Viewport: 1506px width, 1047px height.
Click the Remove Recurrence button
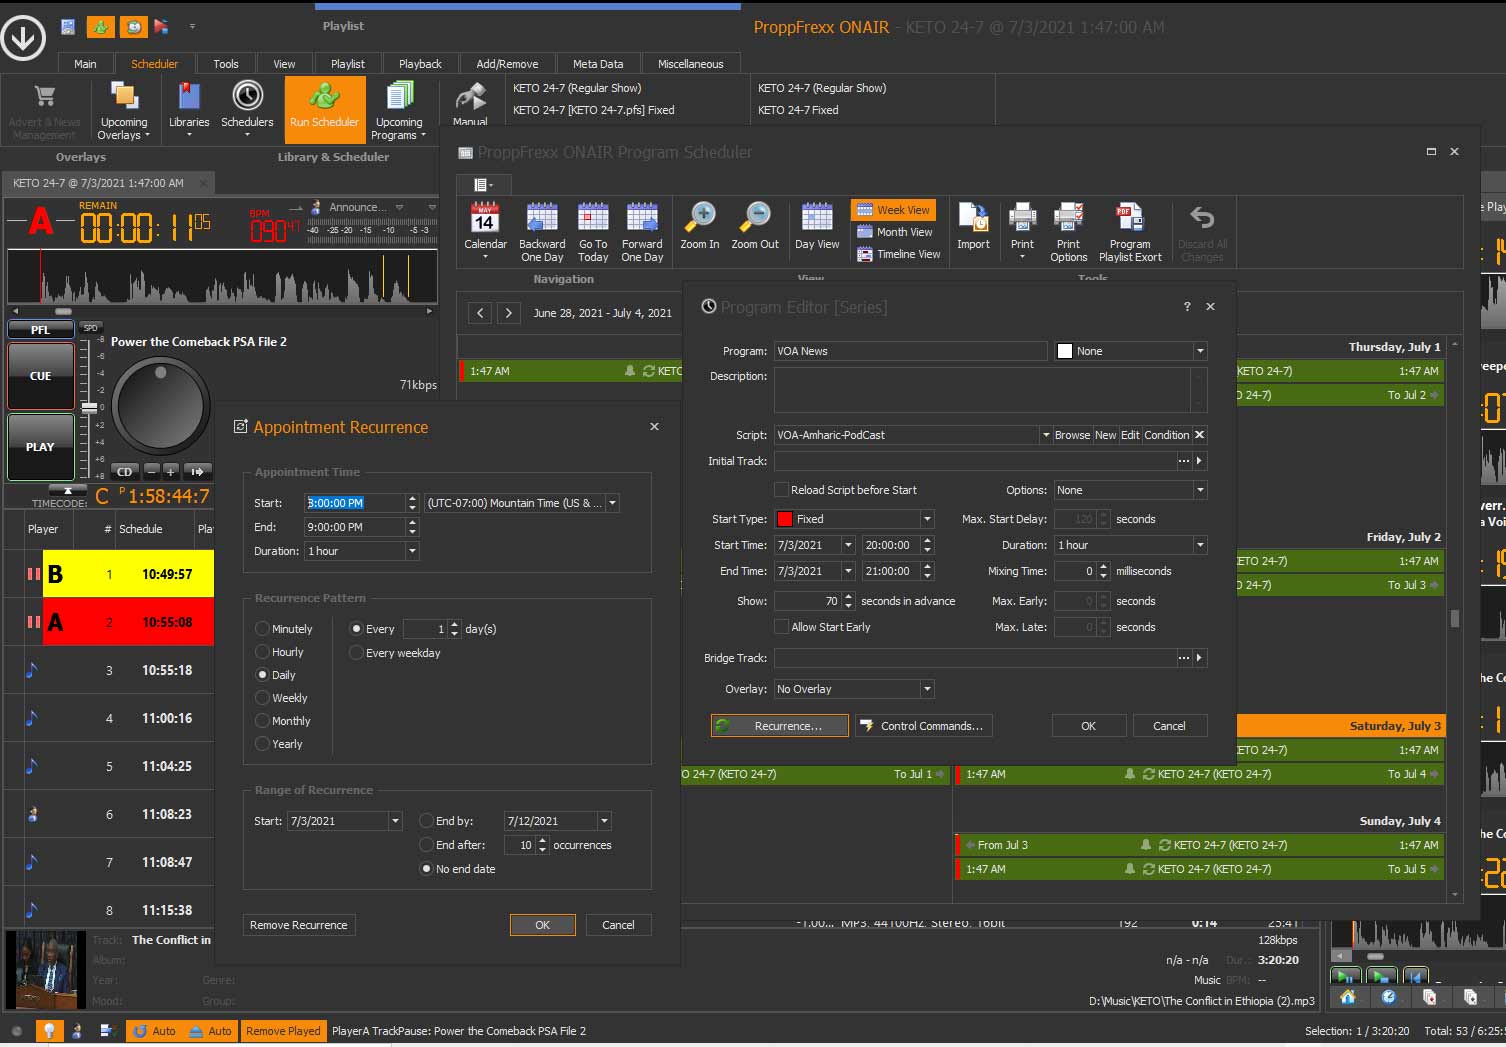pos(299,925)
